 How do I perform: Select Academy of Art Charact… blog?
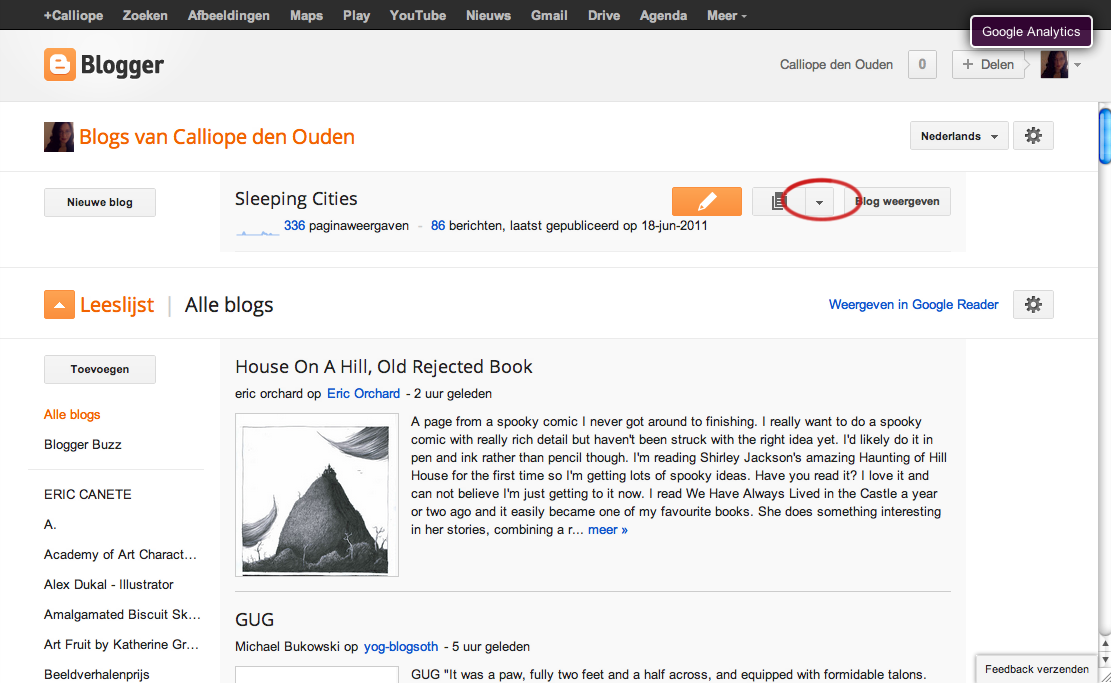click(120, 555)
